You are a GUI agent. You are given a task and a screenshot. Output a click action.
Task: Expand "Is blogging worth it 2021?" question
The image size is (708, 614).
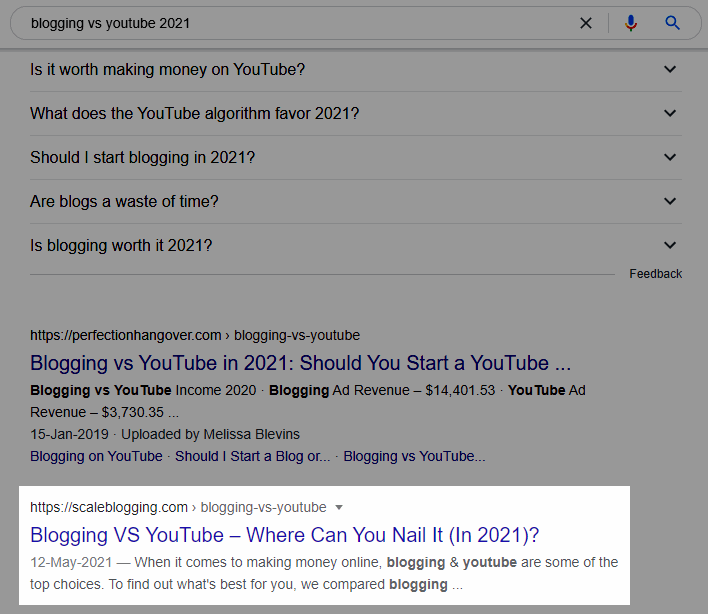[x=356, y=246]
